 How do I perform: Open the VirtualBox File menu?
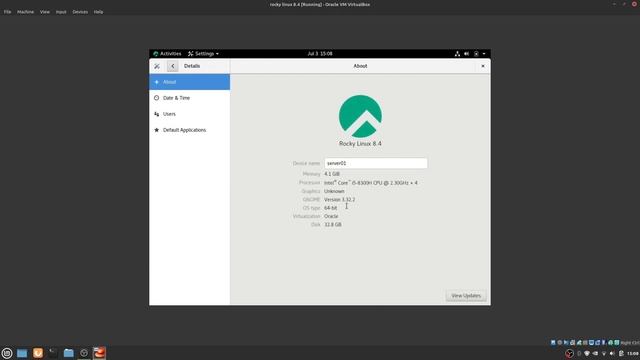(7, 12)
